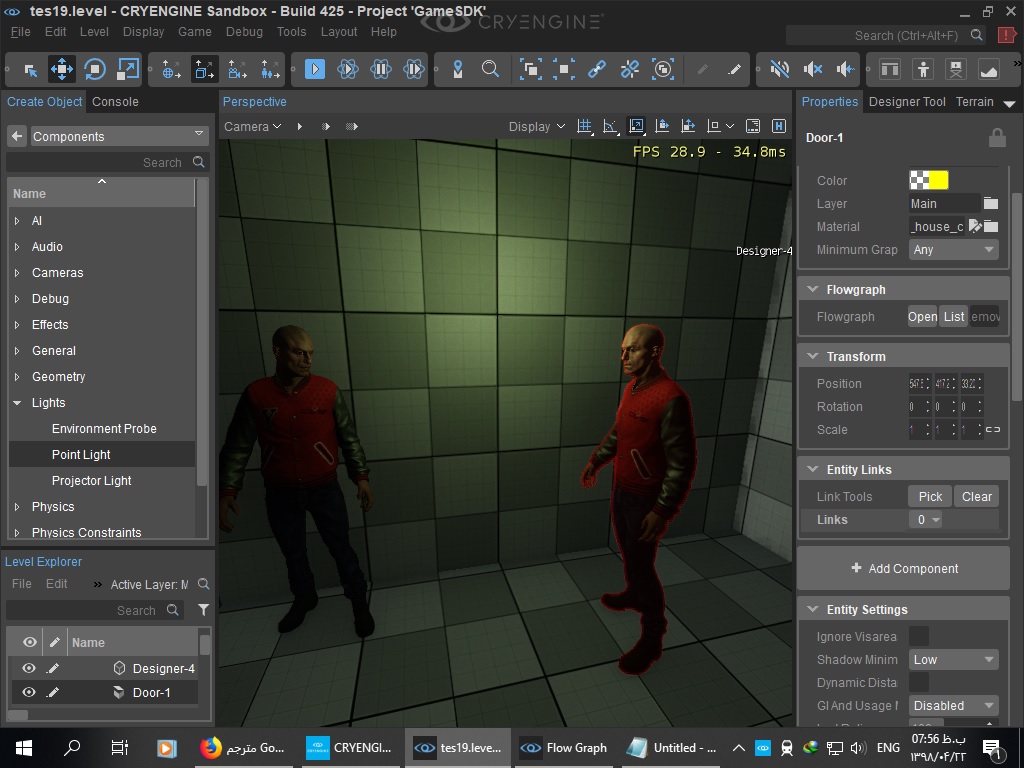
Task: Click the link objects chain icon
Action: coord(597,69)
